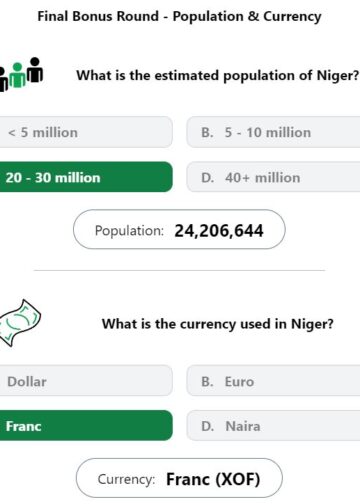Click the green person figure in icon

pyautogui.click(x=17, y=75)
